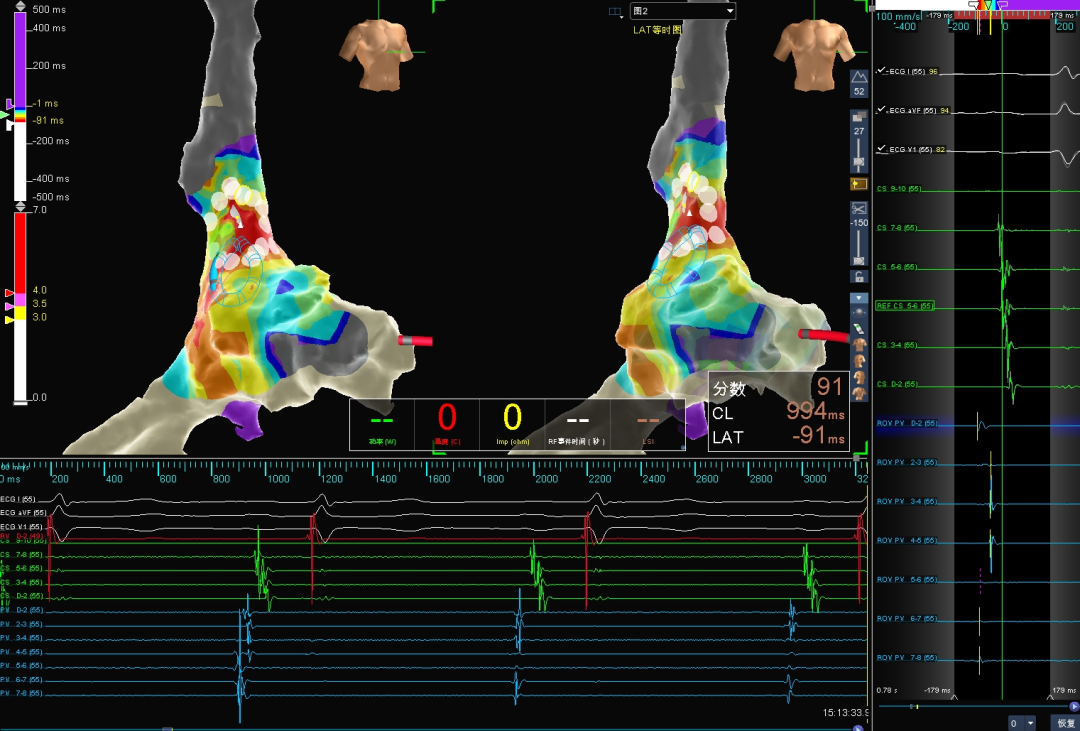The width and height of the screenshot is (1080, 731).
Task: Uncheck the ECG aVF channel checkbox
Action: [880, 110]
